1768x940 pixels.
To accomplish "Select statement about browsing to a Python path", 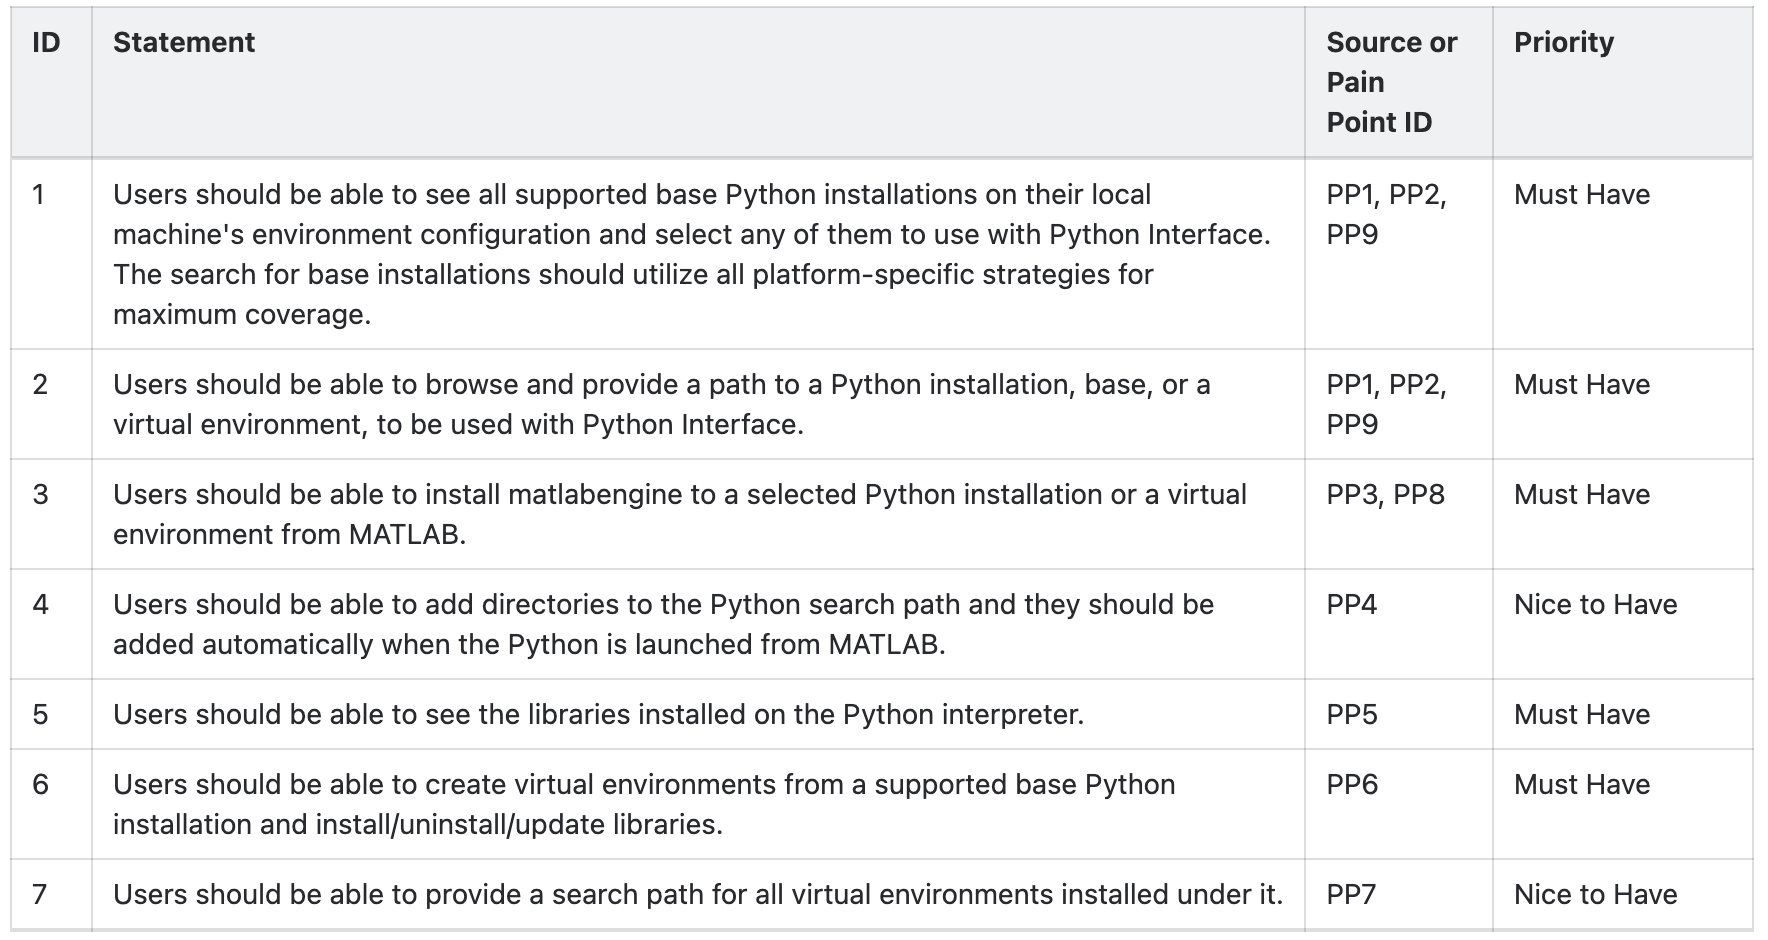I will [x=661, y=404].
